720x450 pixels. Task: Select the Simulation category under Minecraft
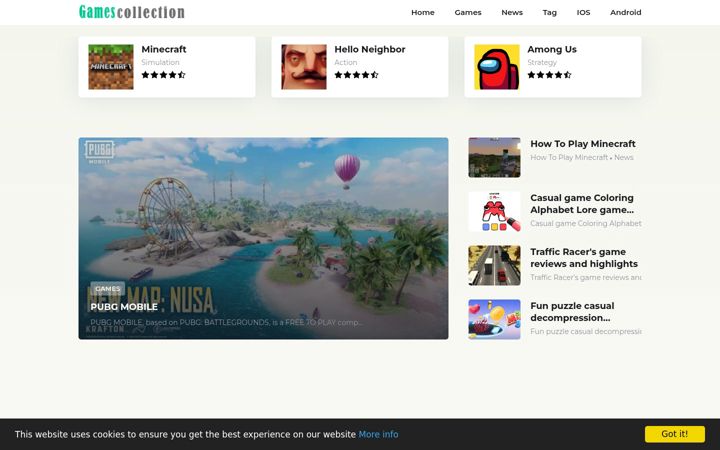pyautogui.click(x=160, y=62)
